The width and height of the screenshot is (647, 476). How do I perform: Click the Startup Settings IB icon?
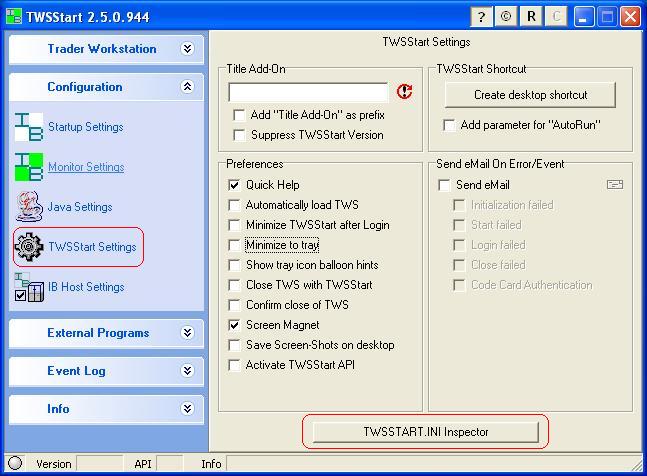(29, 127)
